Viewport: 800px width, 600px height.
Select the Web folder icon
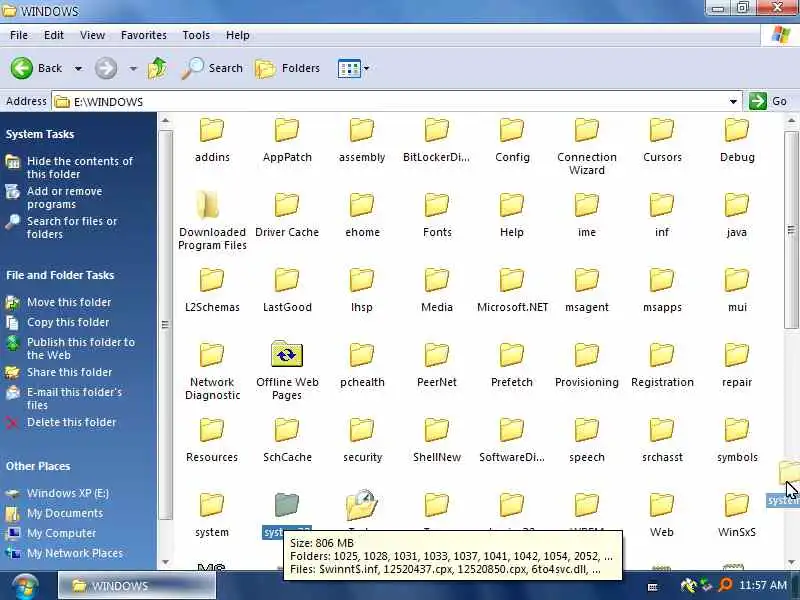pyautogui.click(x=662, y=505)
